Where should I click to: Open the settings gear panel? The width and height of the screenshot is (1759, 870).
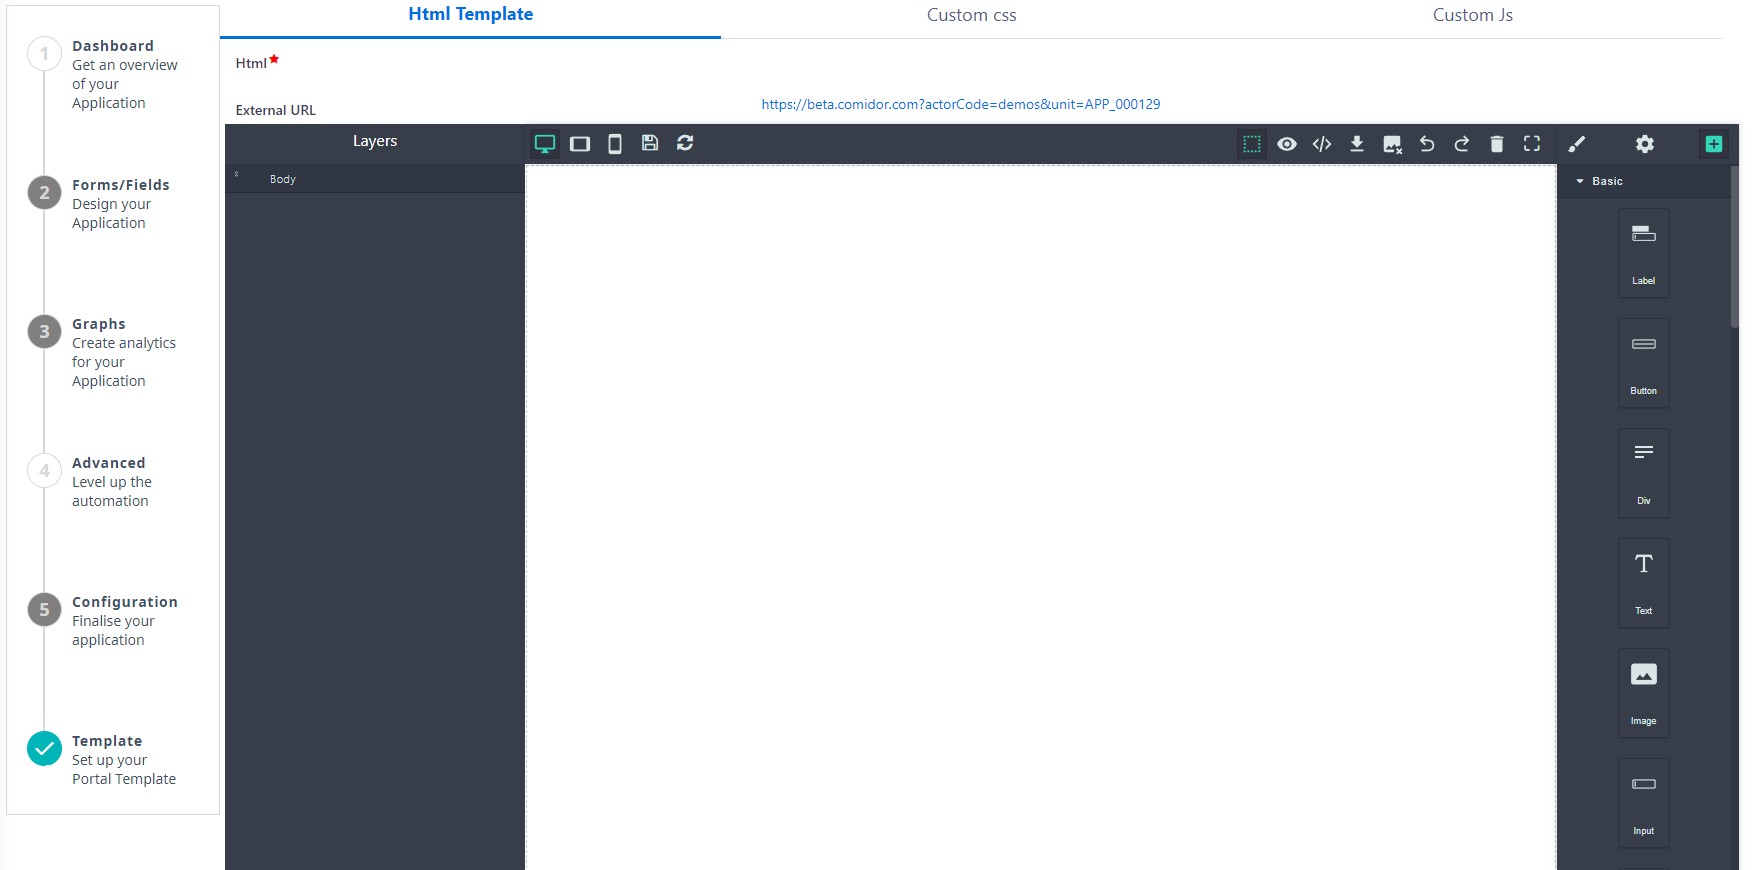(1645, 144)
